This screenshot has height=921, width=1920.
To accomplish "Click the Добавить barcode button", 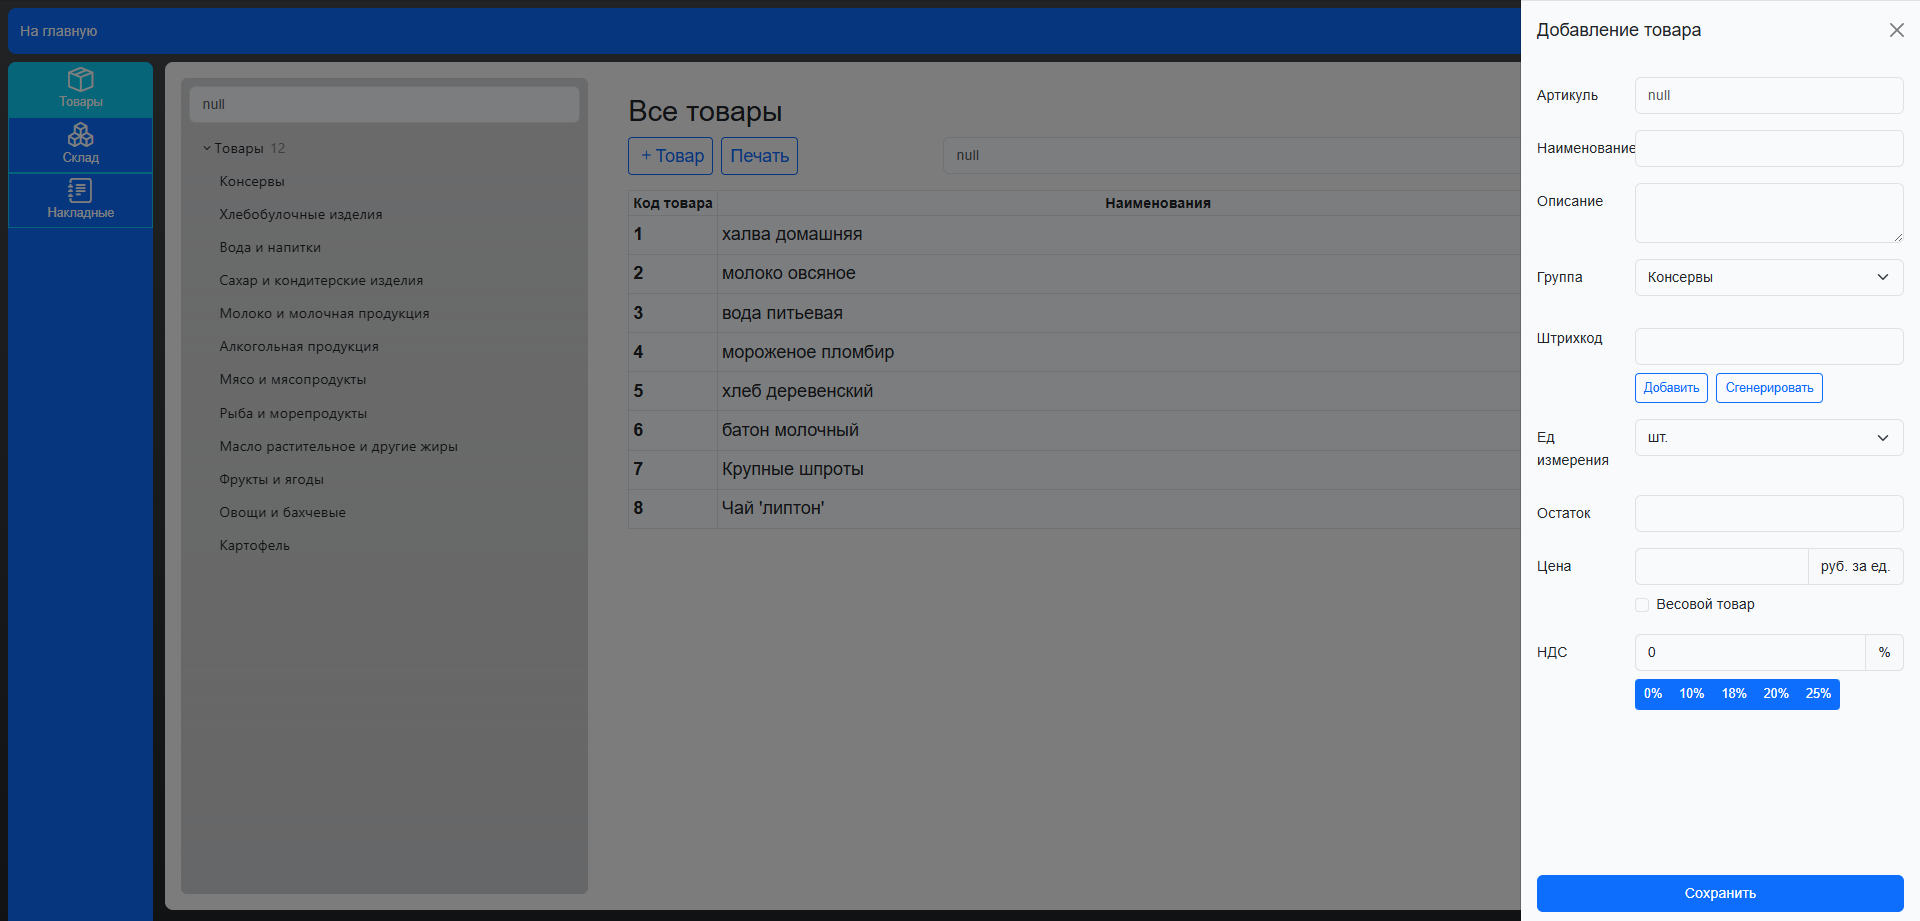I will pyautogui.click(x=1670, y=388).
